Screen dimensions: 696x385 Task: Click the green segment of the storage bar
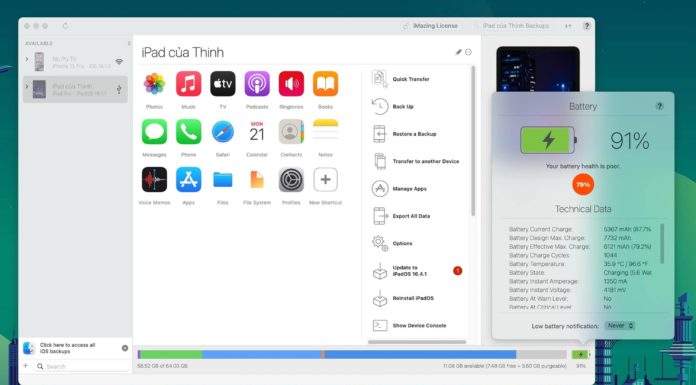click(171, 354)
